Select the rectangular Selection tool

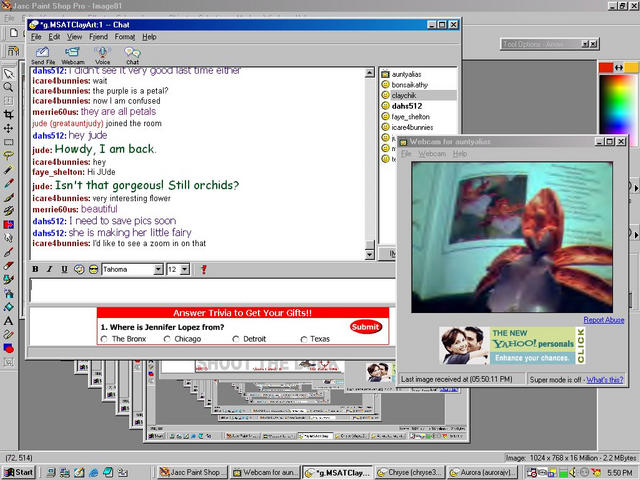(8, 142)
